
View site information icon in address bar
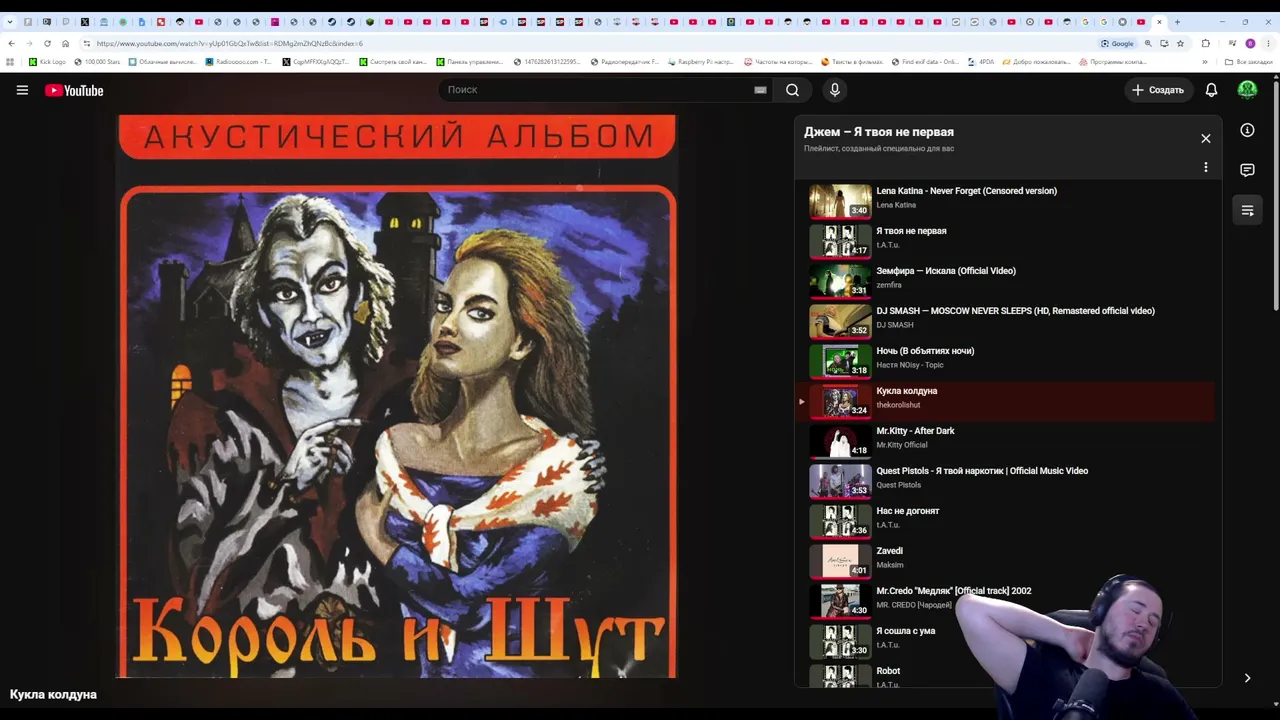coord(87,43)
